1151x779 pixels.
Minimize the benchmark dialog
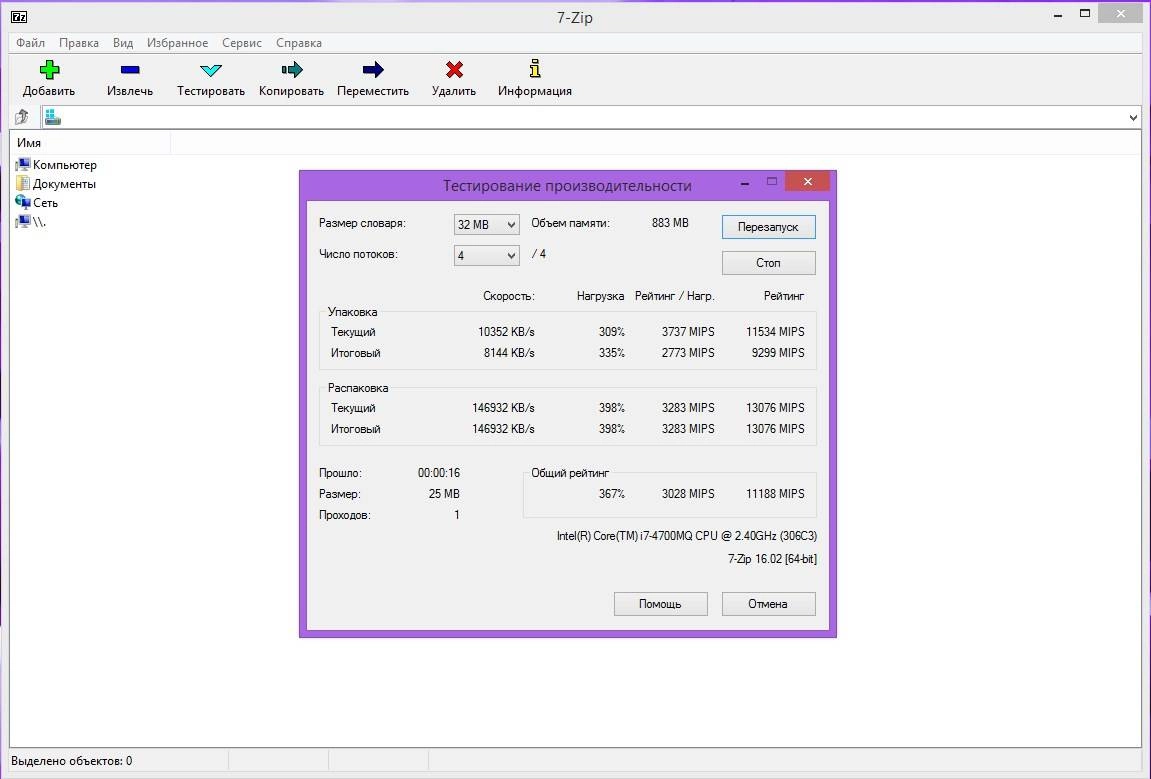click(x=745, y=182)
